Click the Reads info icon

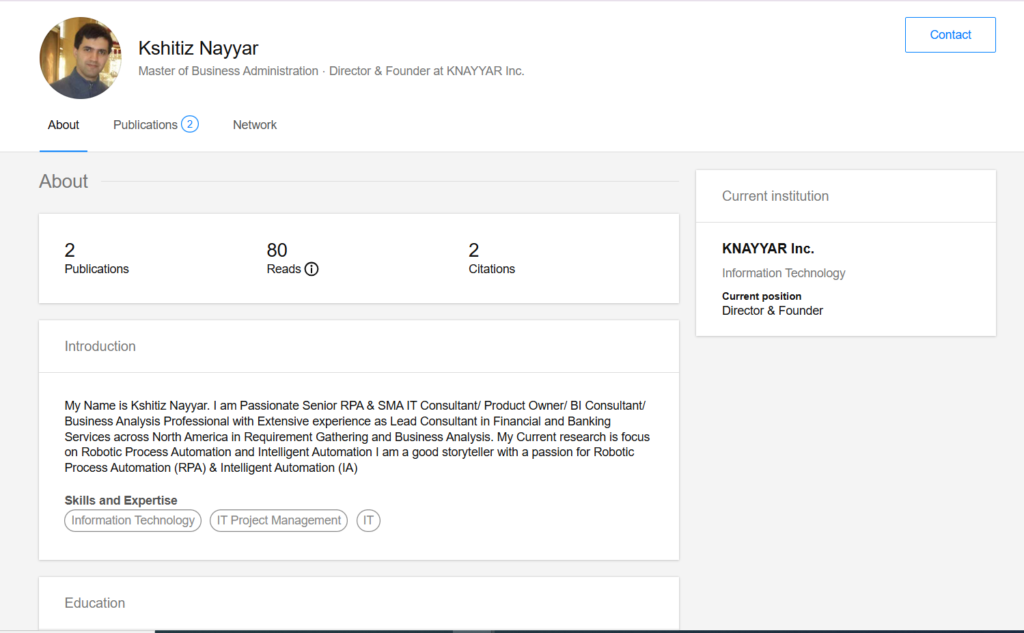click(311, 269)
